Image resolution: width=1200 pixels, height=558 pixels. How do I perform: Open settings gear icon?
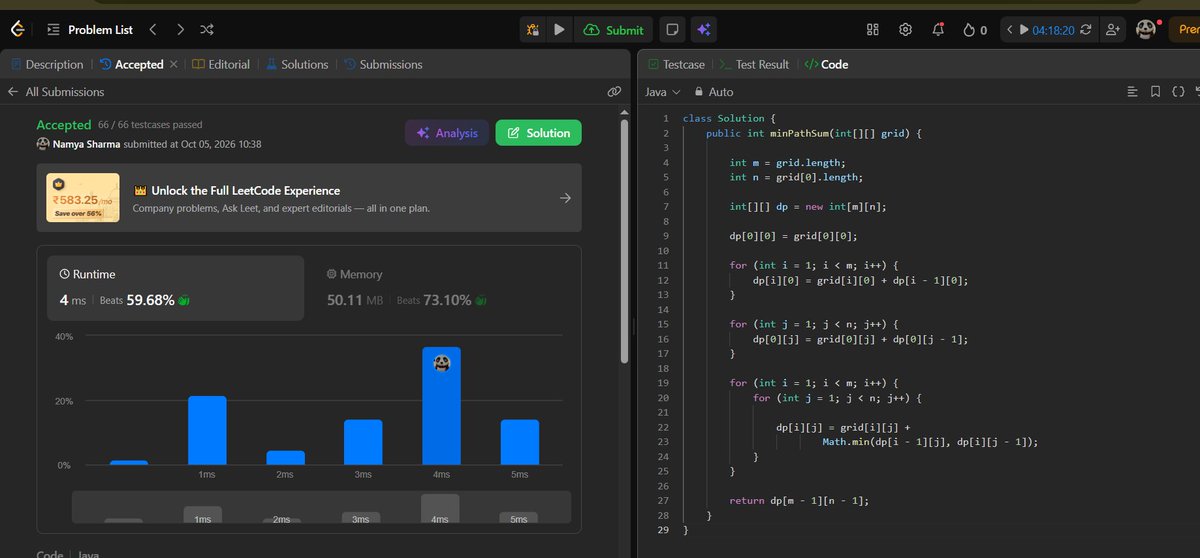click(905, 30)
